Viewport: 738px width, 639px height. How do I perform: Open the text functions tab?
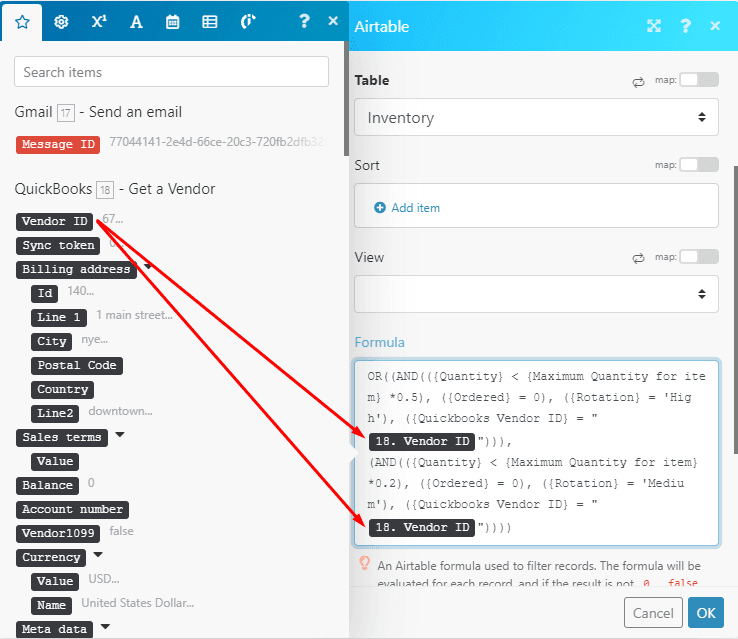click(x=136, y=22)
